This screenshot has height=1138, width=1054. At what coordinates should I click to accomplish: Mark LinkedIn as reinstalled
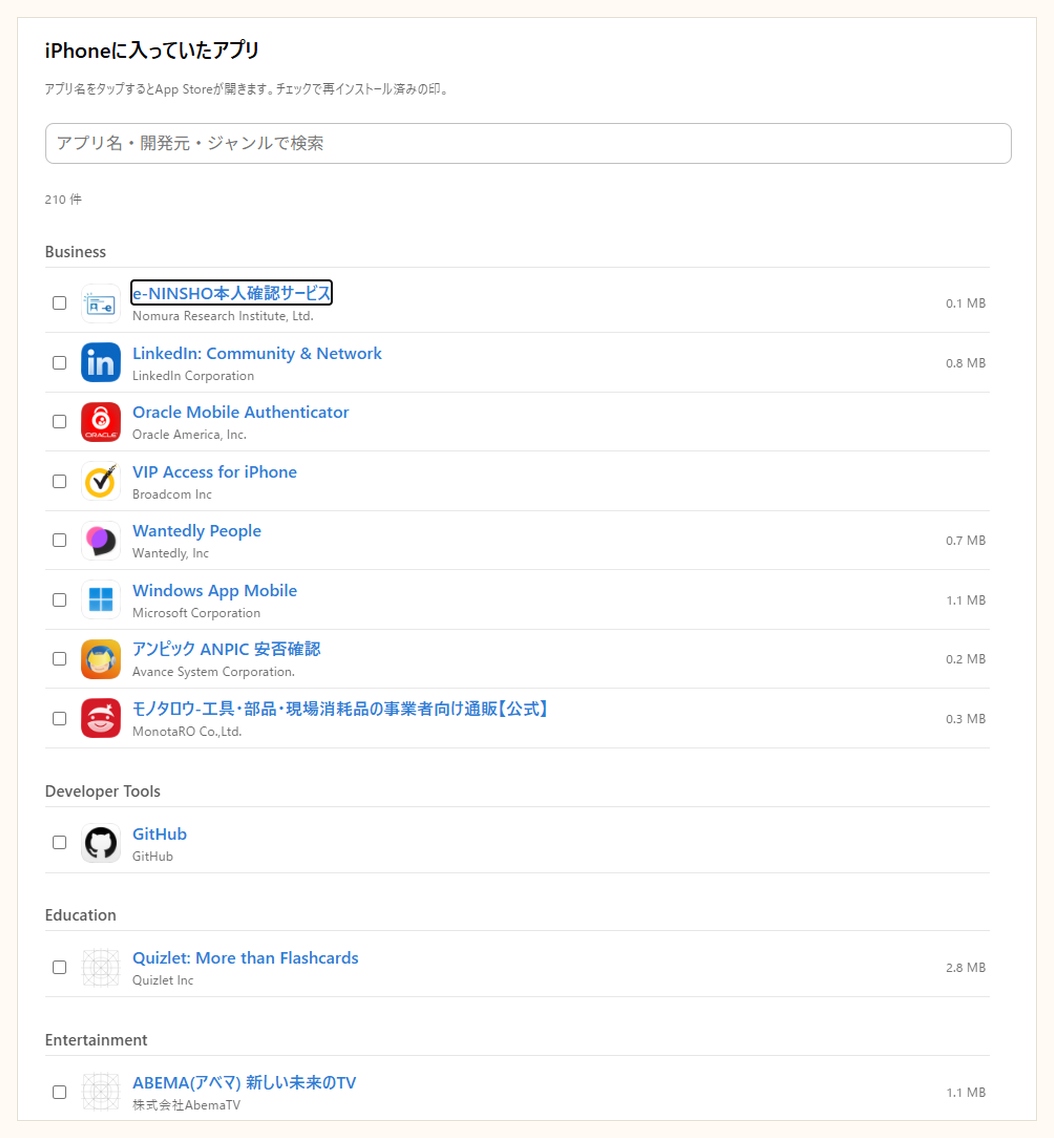[x=60, y=363]
